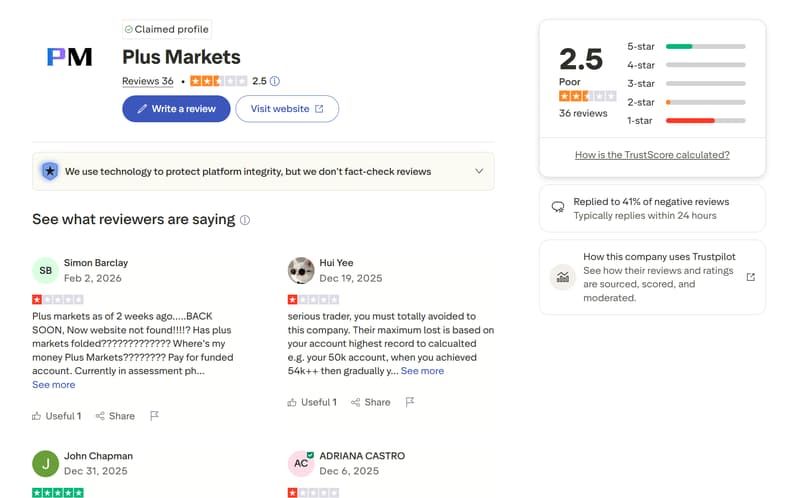Mark Hui Yee's review as Useful
The width and height of the screenshot is (800, 498).
pos(312,402)
